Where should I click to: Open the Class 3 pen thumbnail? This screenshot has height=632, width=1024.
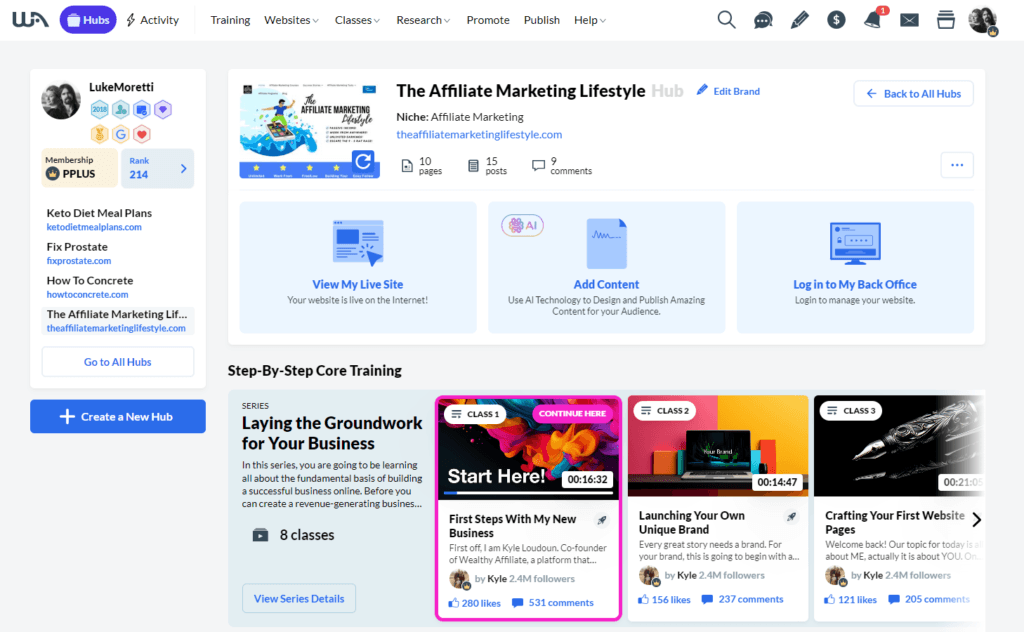coord(899,446)
